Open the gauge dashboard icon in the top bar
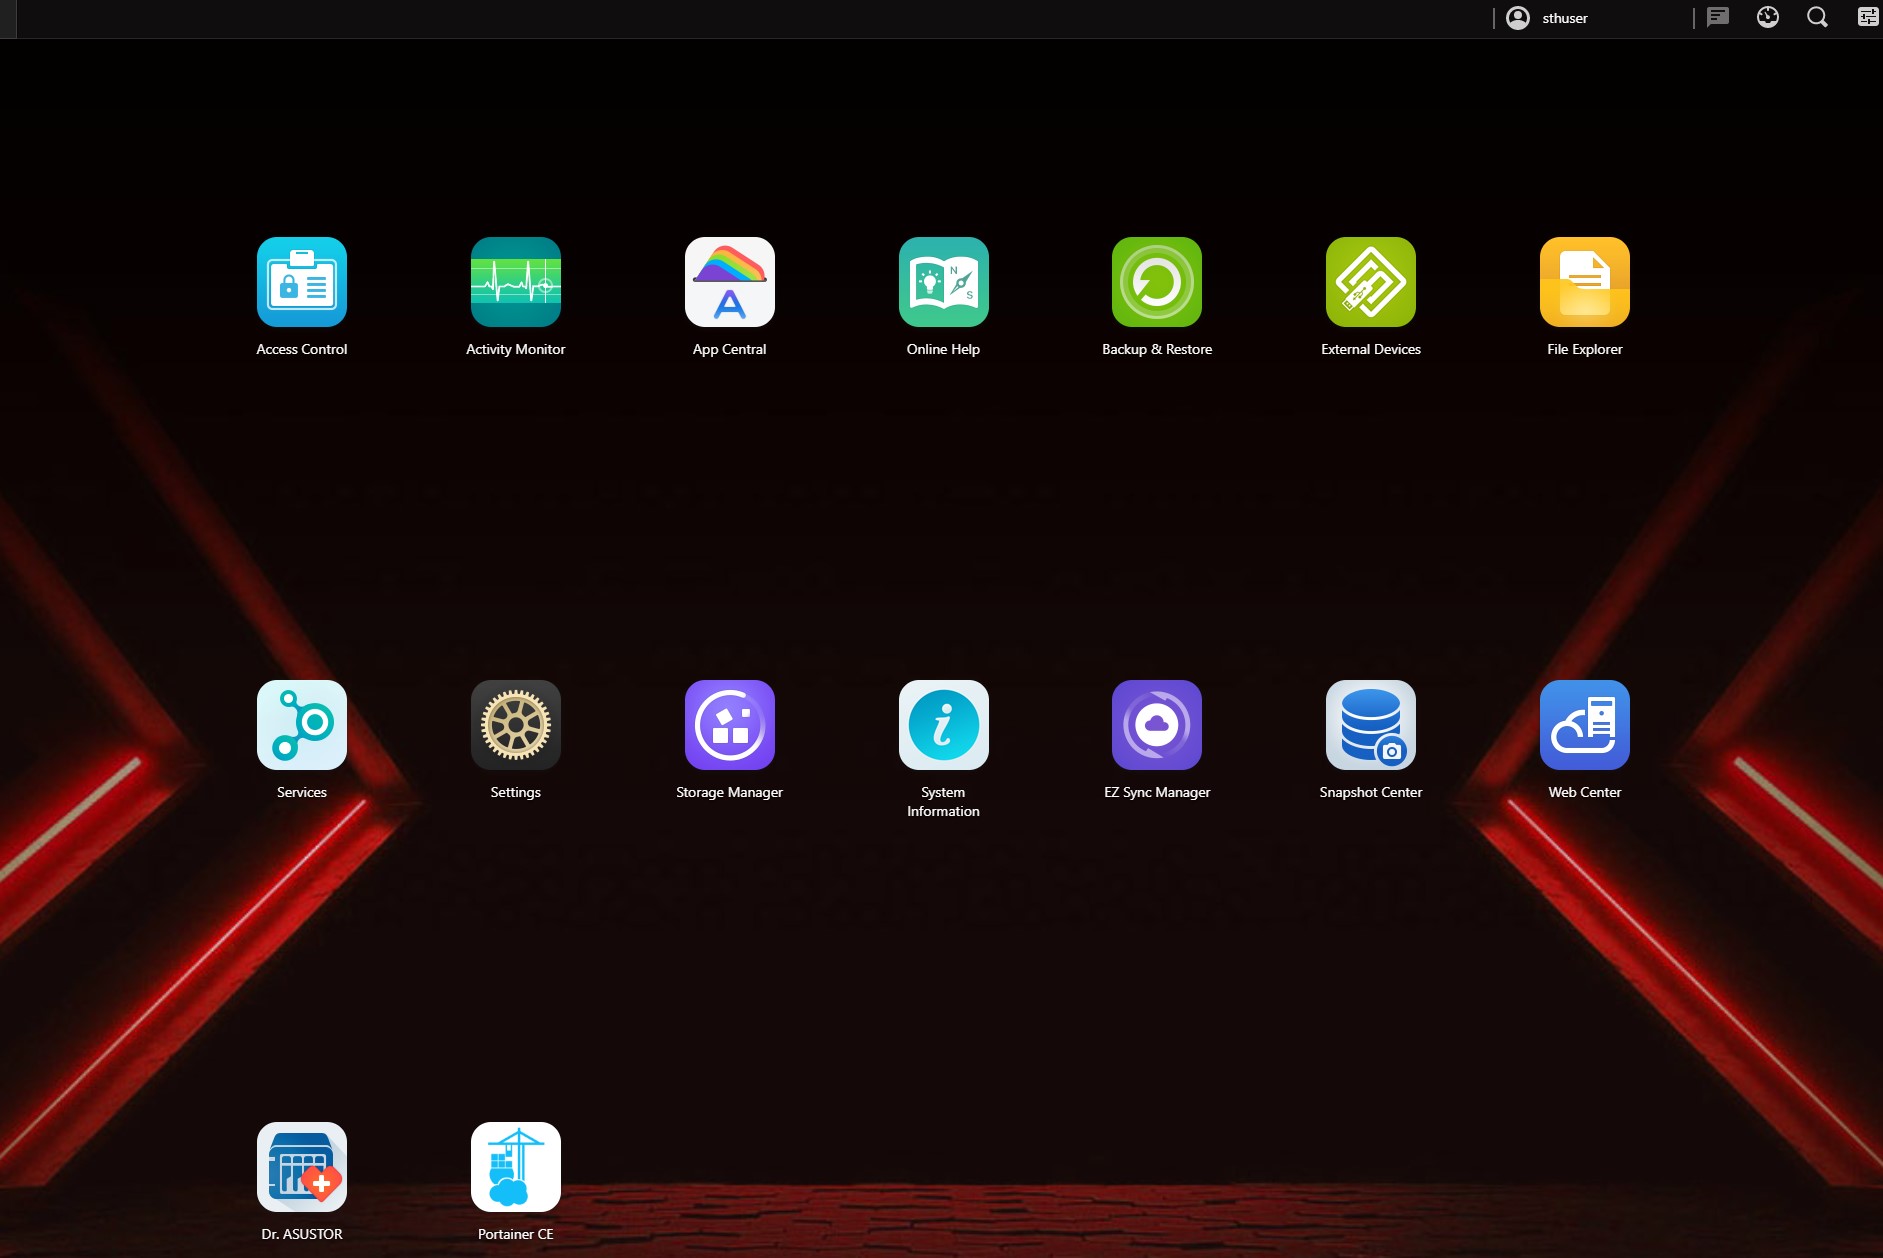 pyautogui.click(x=1768, y=18)
